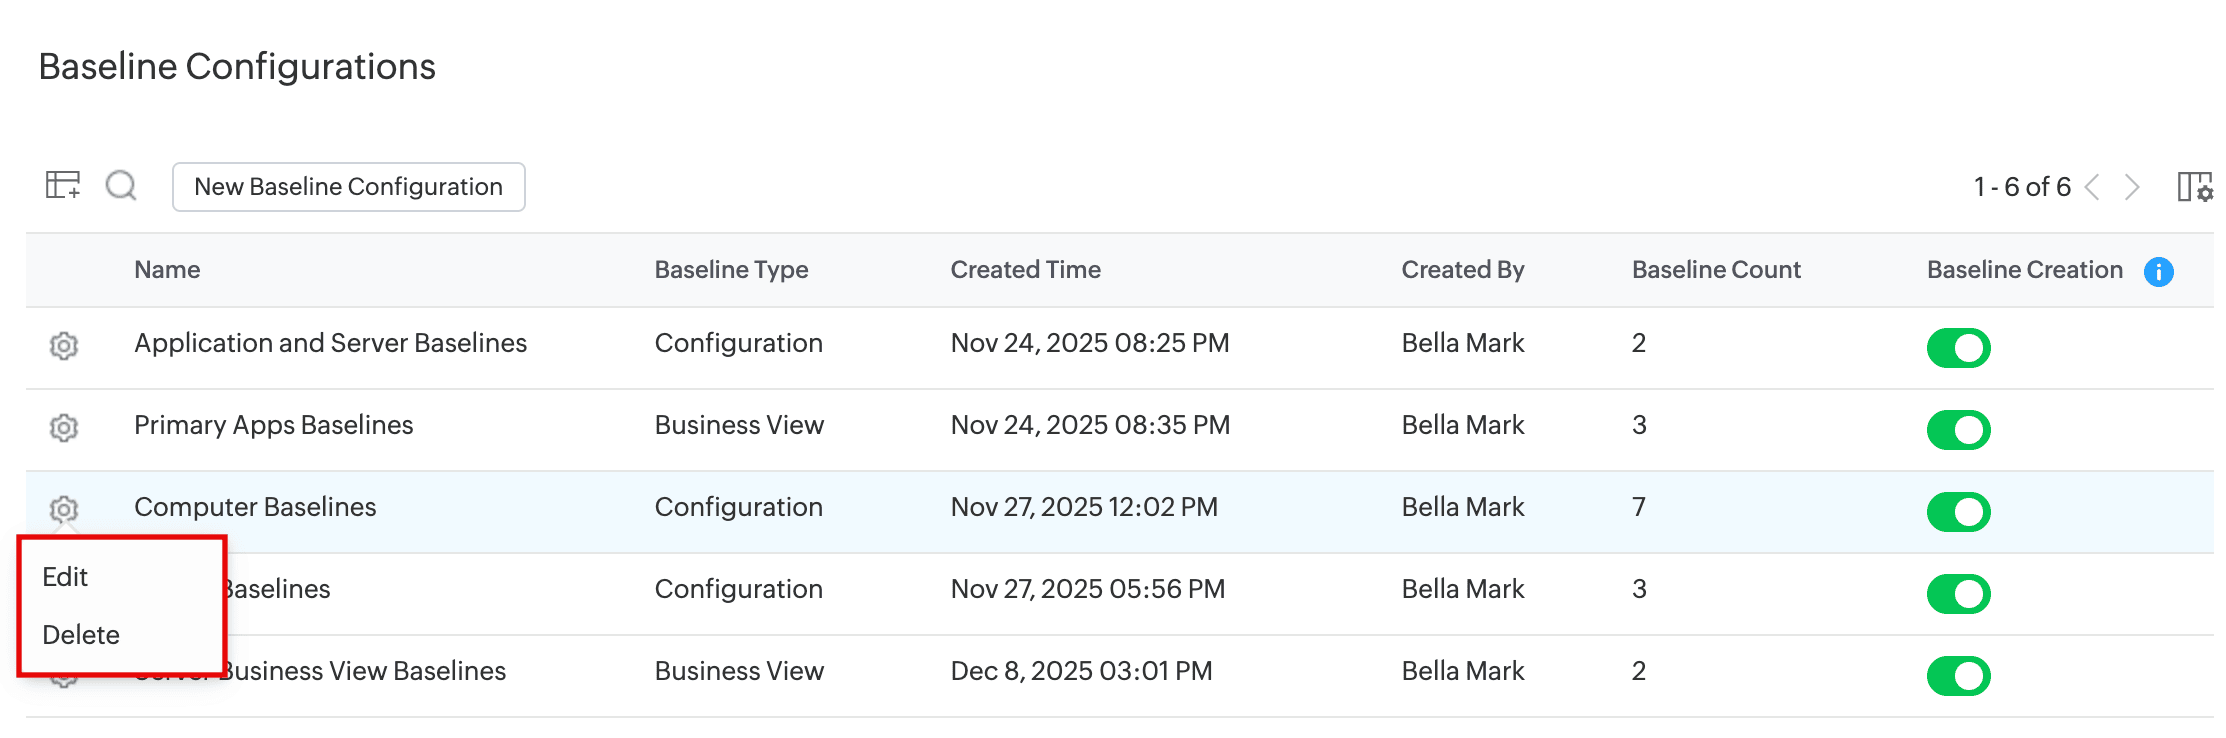Go to previous page arrow
The width and height of the screenshot is (2226, 738).
tap(2092, 187)
